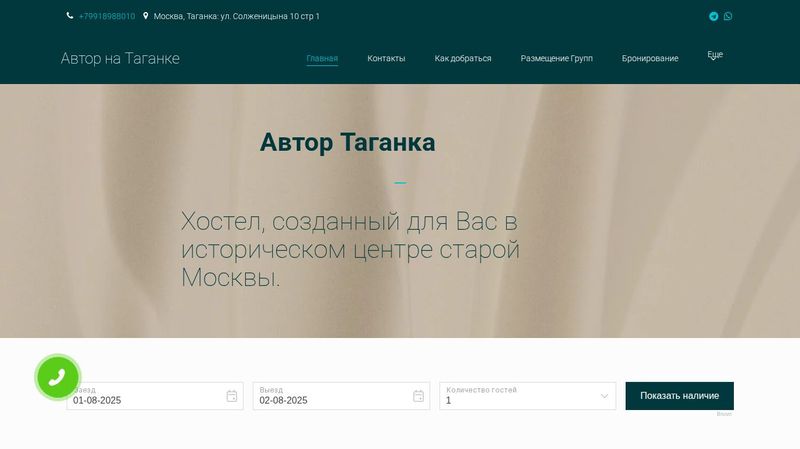800x449 pixels.
Task: Open the Бронирование menu item
Action: tap(650, 58)
